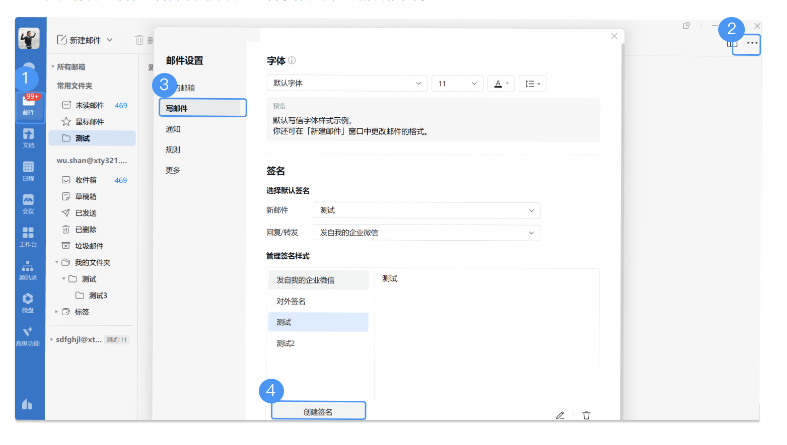This screenshot has height=445, width=787.
Task: Open the 新邮件 default signature dropdown
Action: tap(427, 210)
